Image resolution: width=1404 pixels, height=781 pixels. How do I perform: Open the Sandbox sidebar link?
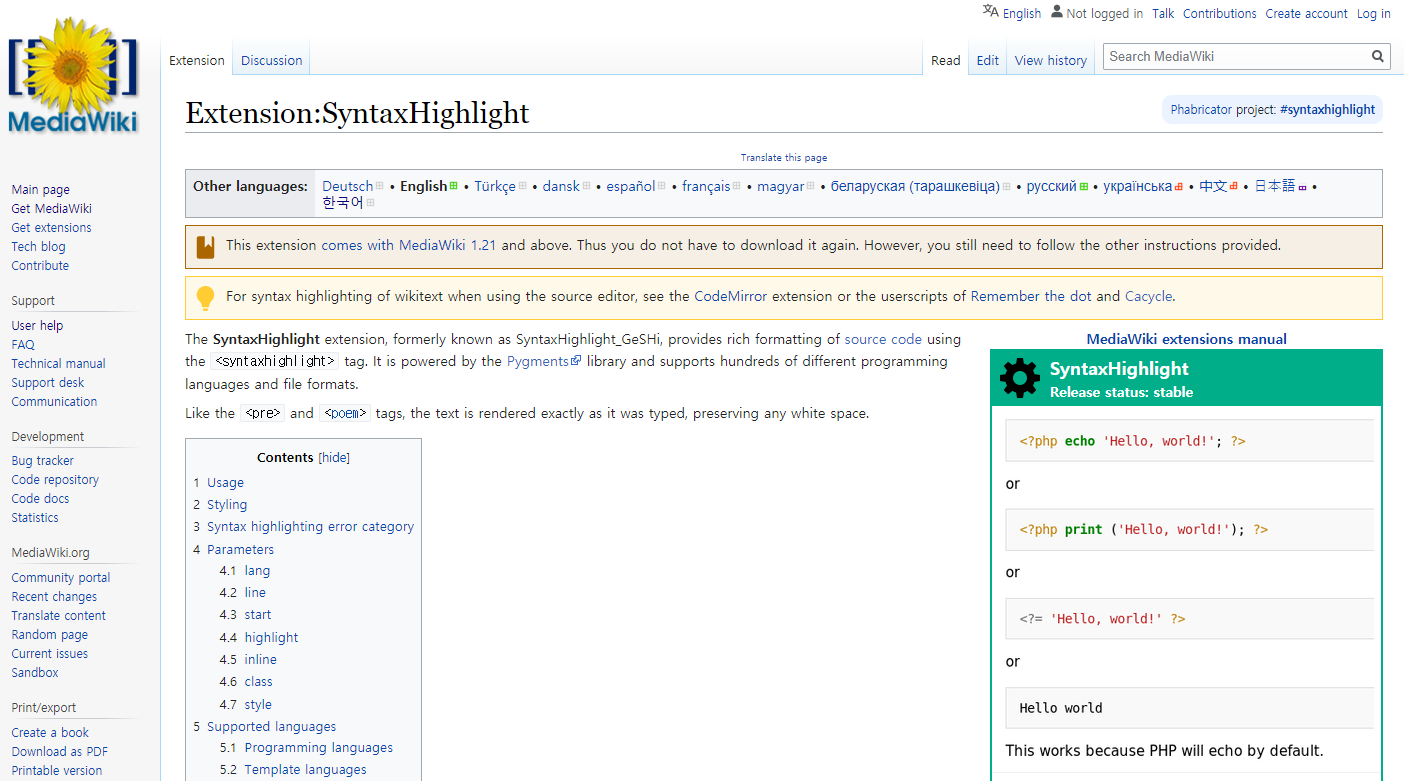35,673
